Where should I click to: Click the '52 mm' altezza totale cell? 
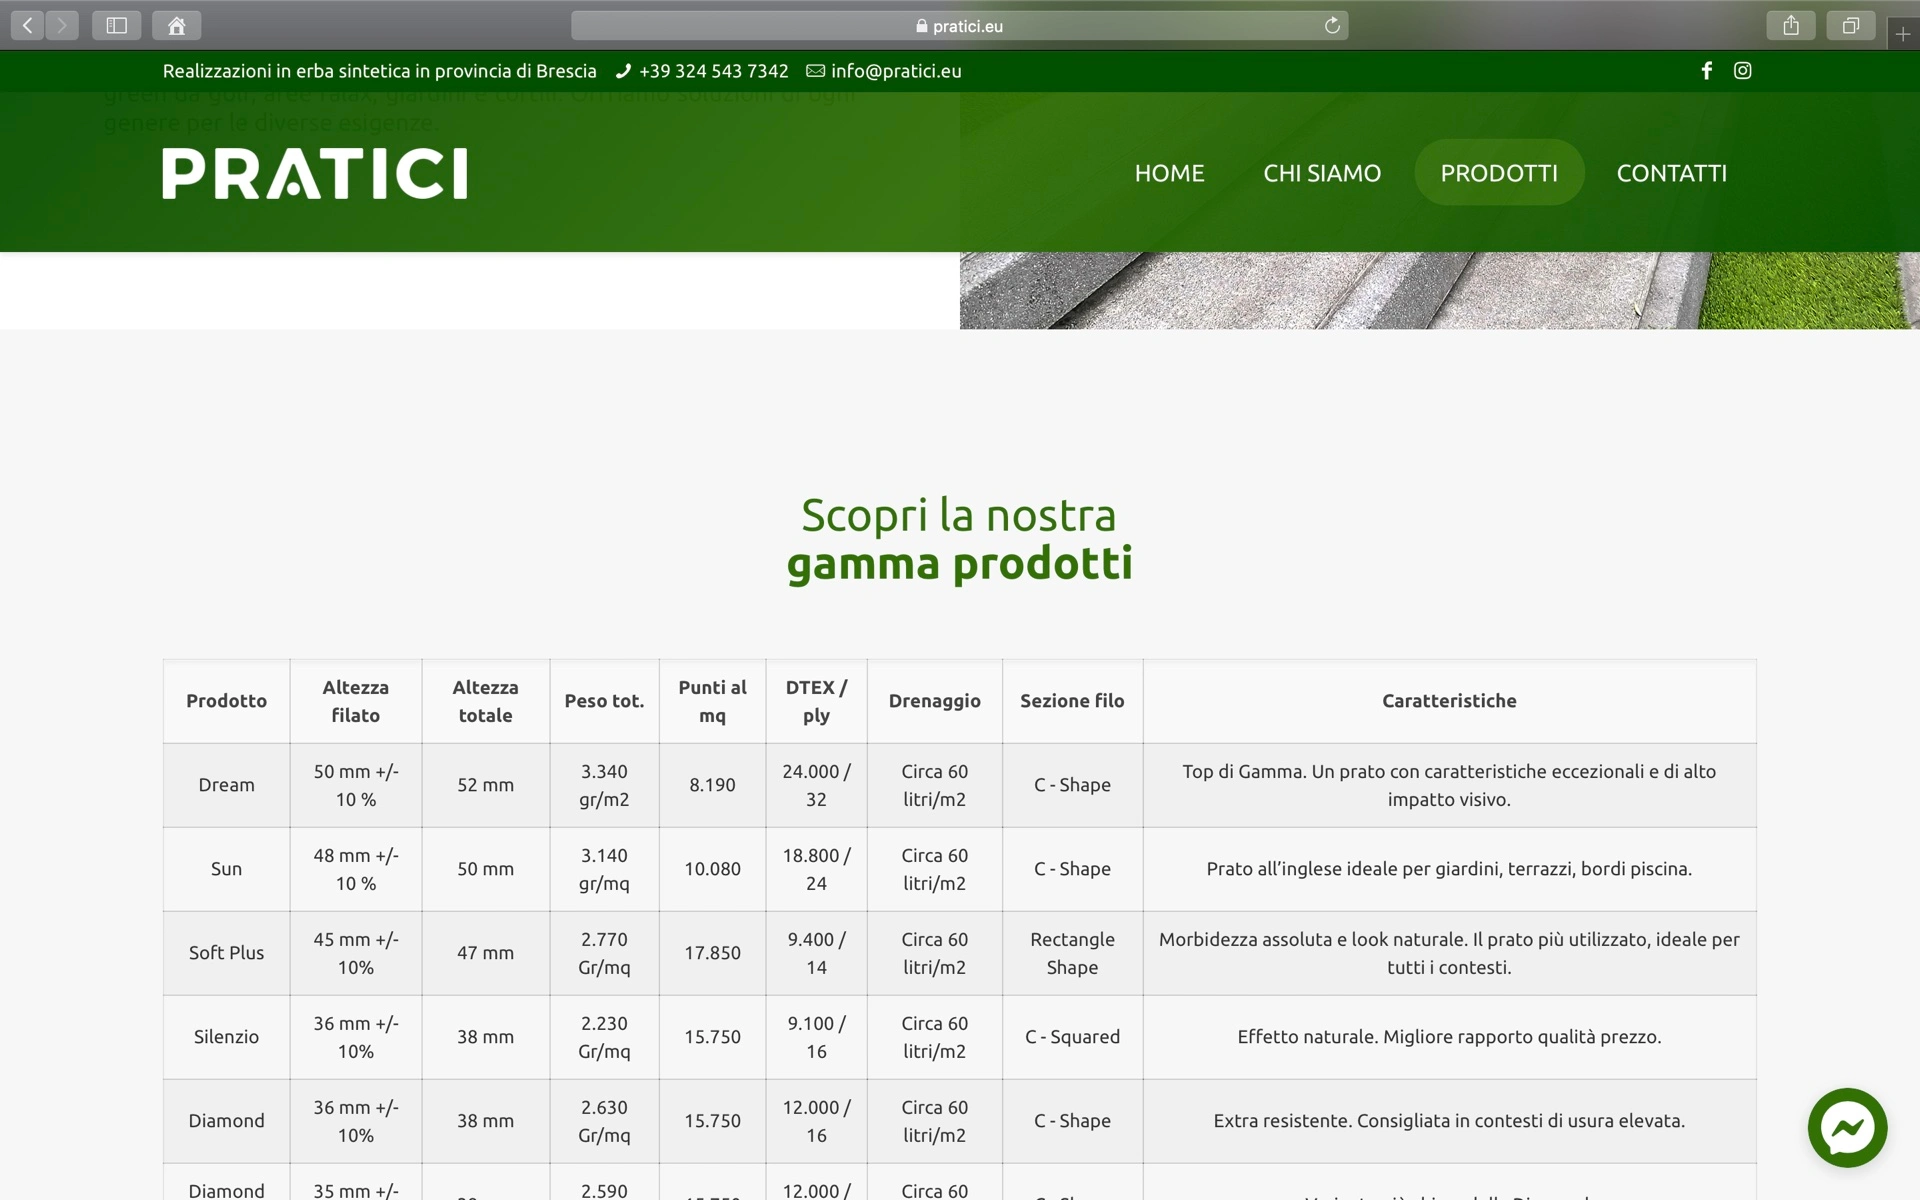(486, 785)
